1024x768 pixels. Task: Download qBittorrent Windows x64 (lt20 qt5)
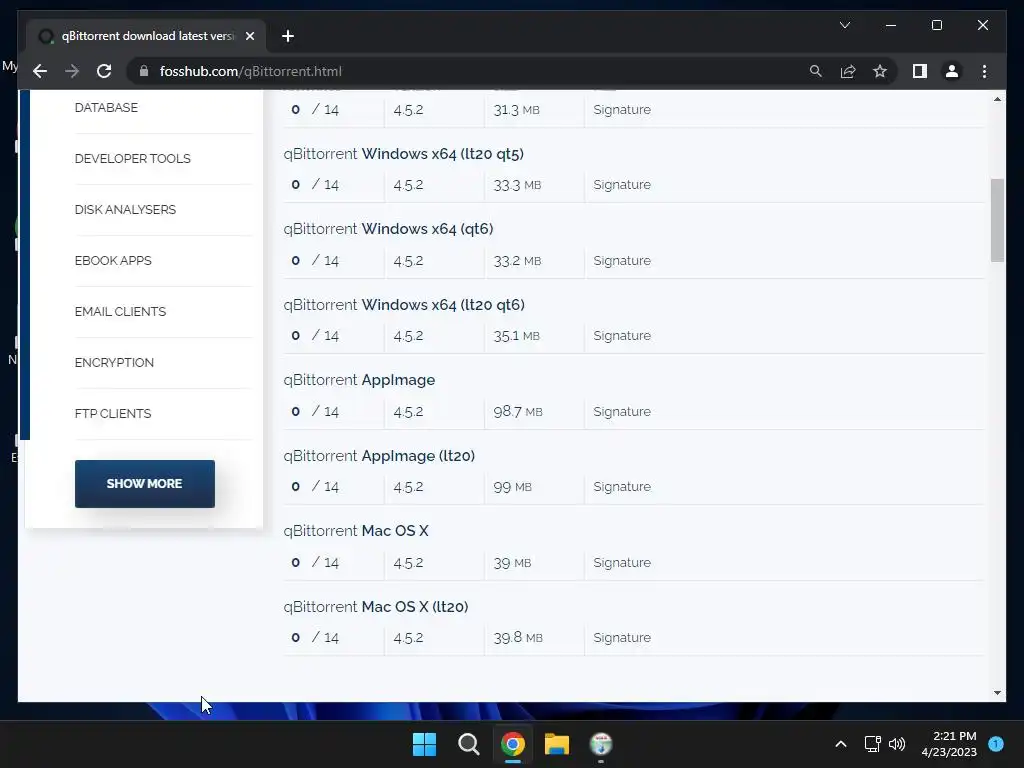(x=404, y=154)
